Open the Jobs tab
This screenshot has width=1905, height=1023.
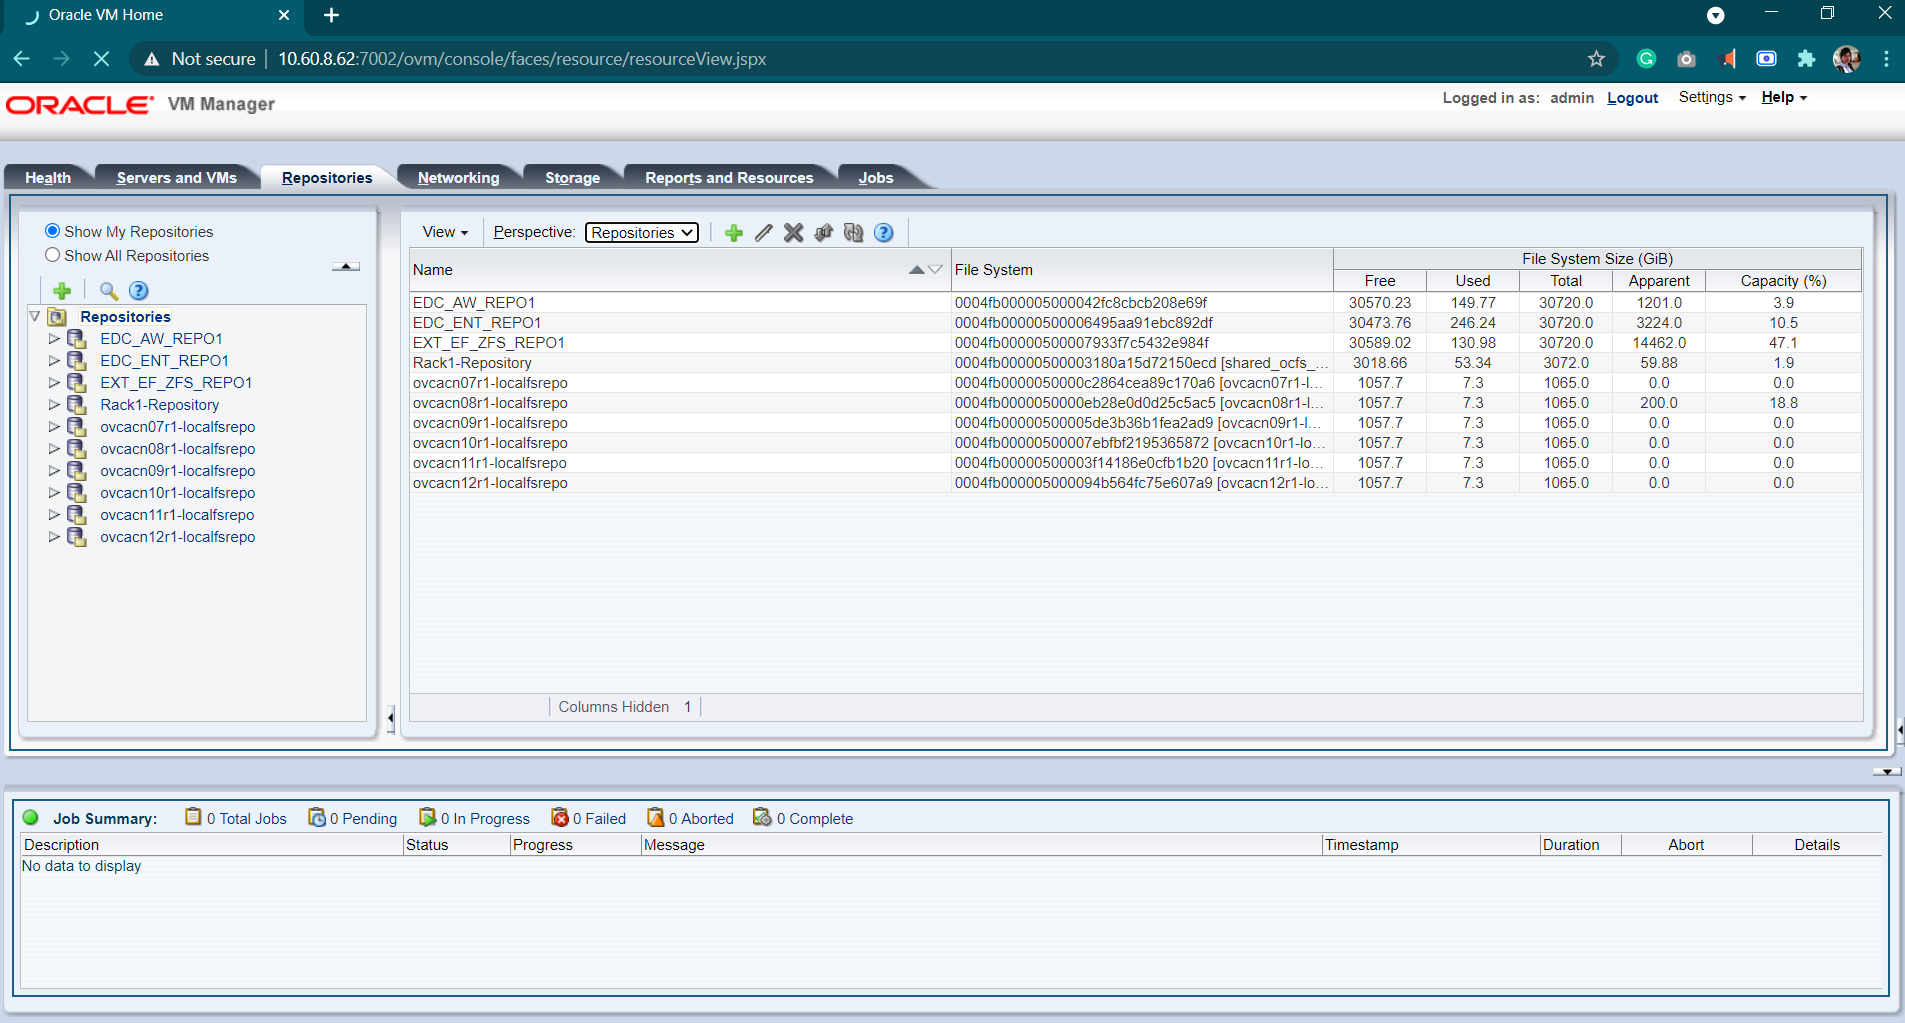(x=876, y=177)
